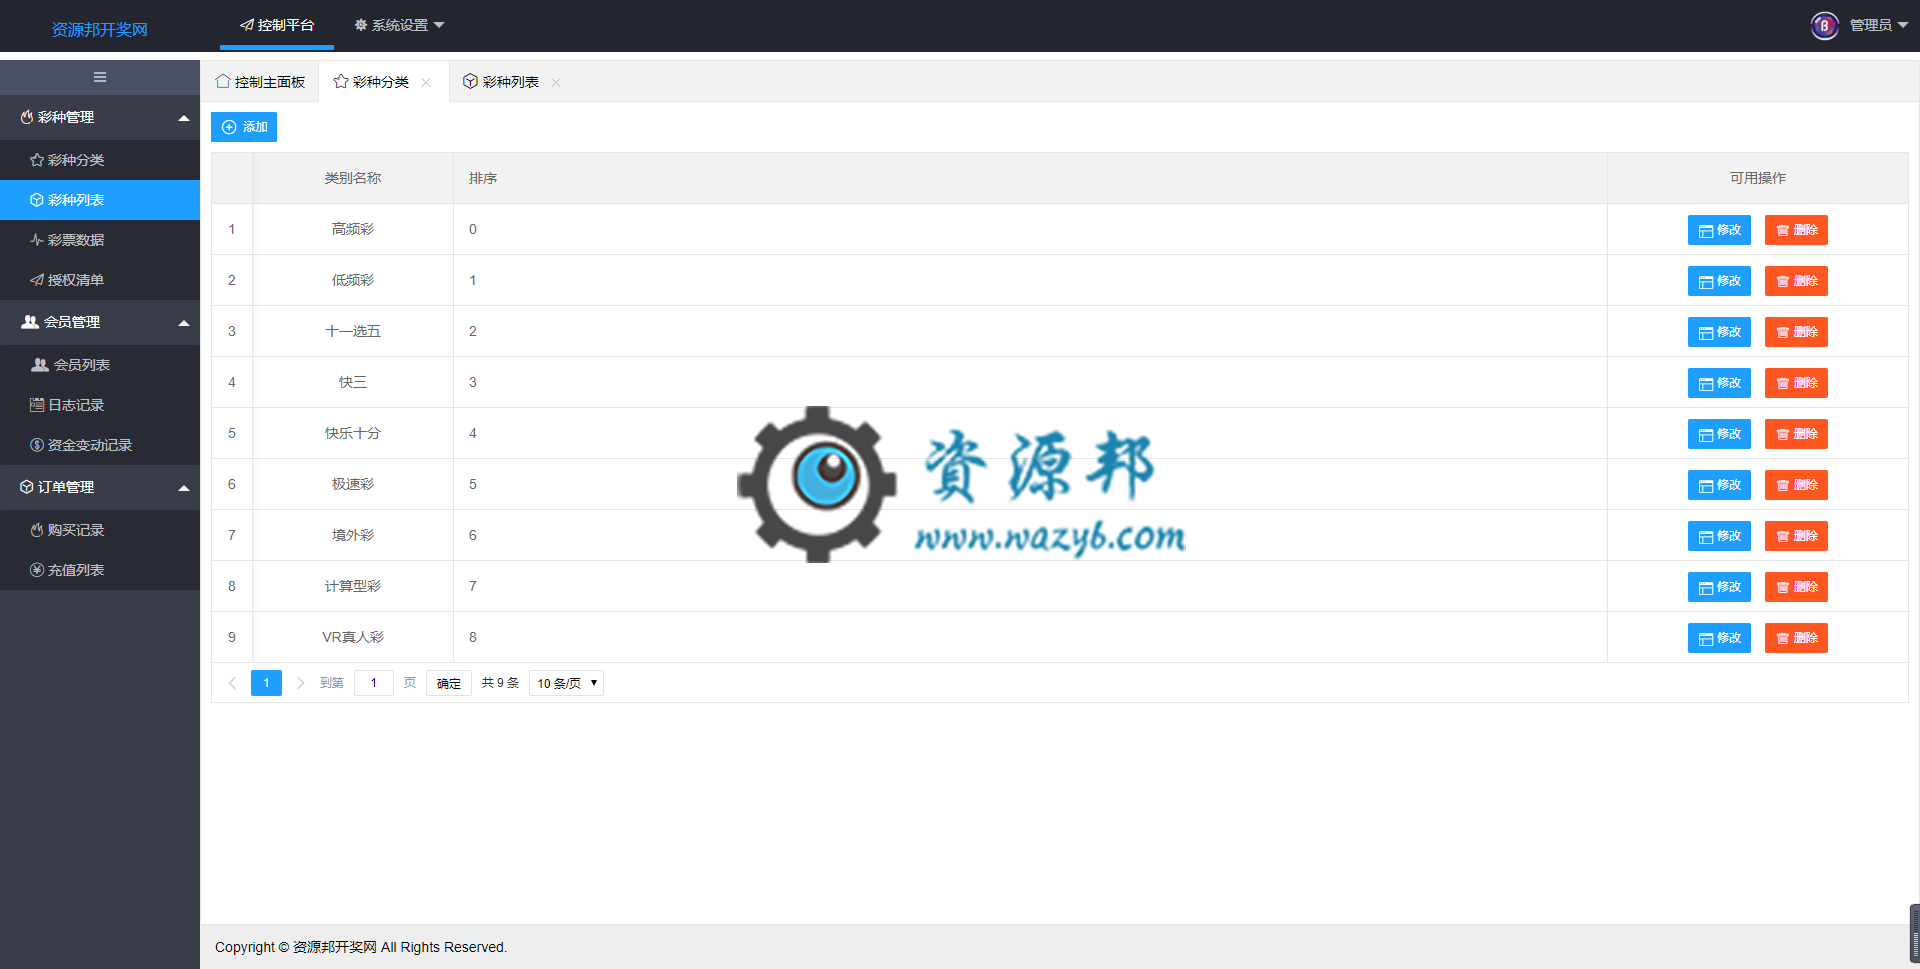Close the 彩种分类 tab
The height and width of the screenshot is (969, 1920).
[x=426, y=83]
